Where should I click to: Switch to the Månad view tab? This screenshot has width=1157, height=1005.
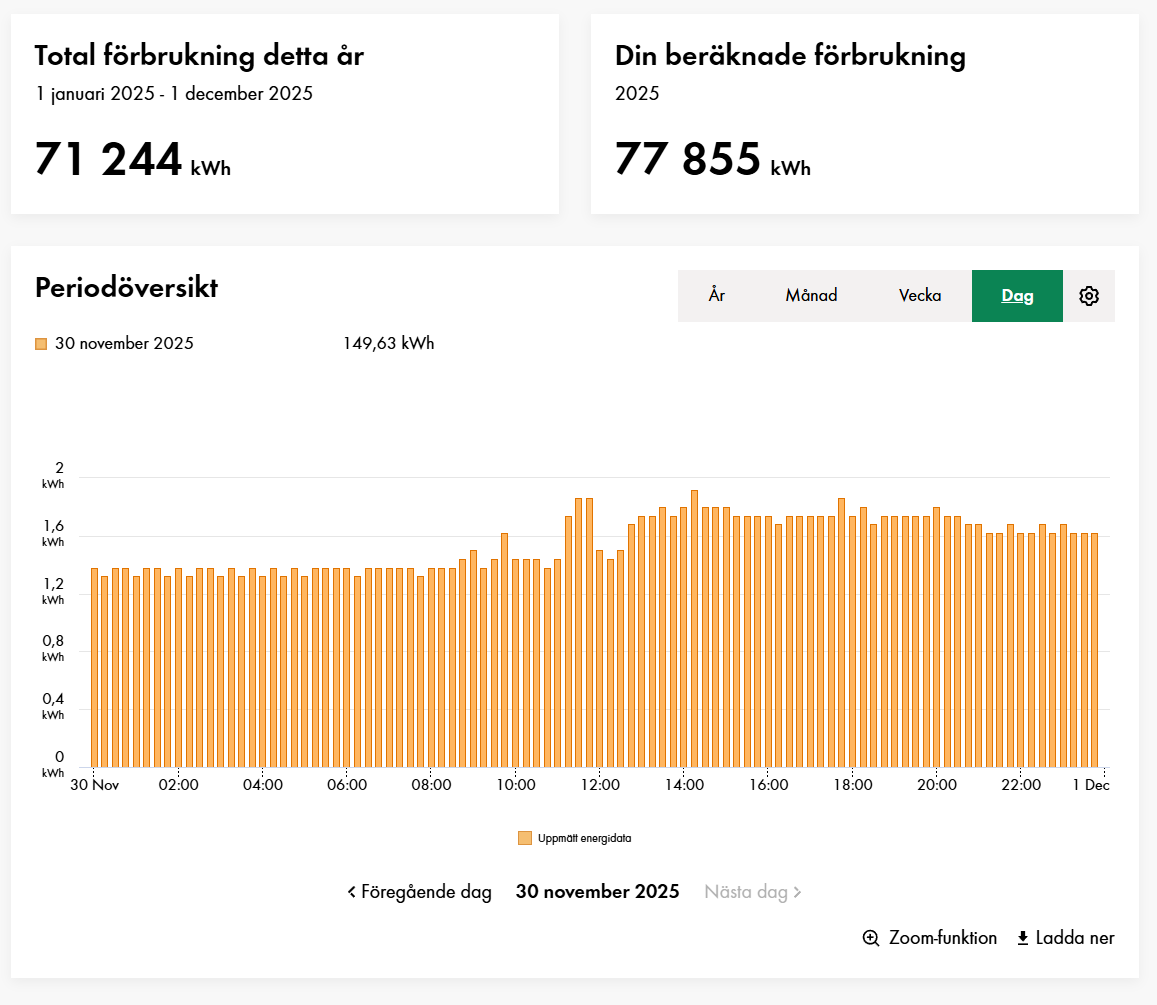pyautogui.click(x=811, y=296)
